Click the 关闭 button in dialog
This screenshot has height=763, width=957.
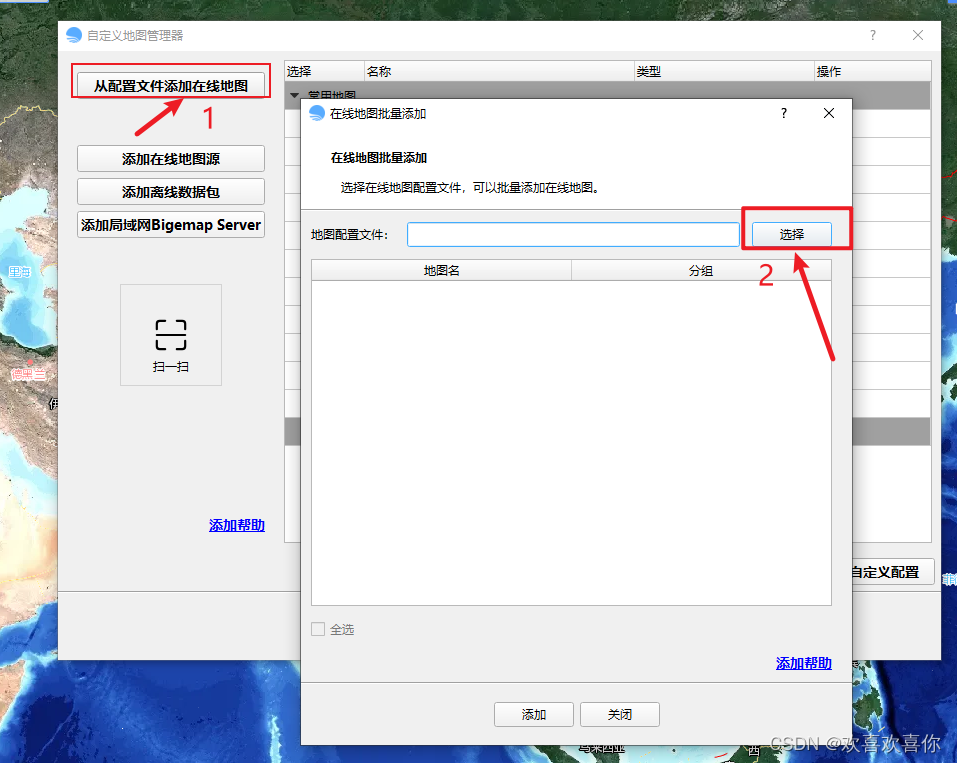(619, 714)
